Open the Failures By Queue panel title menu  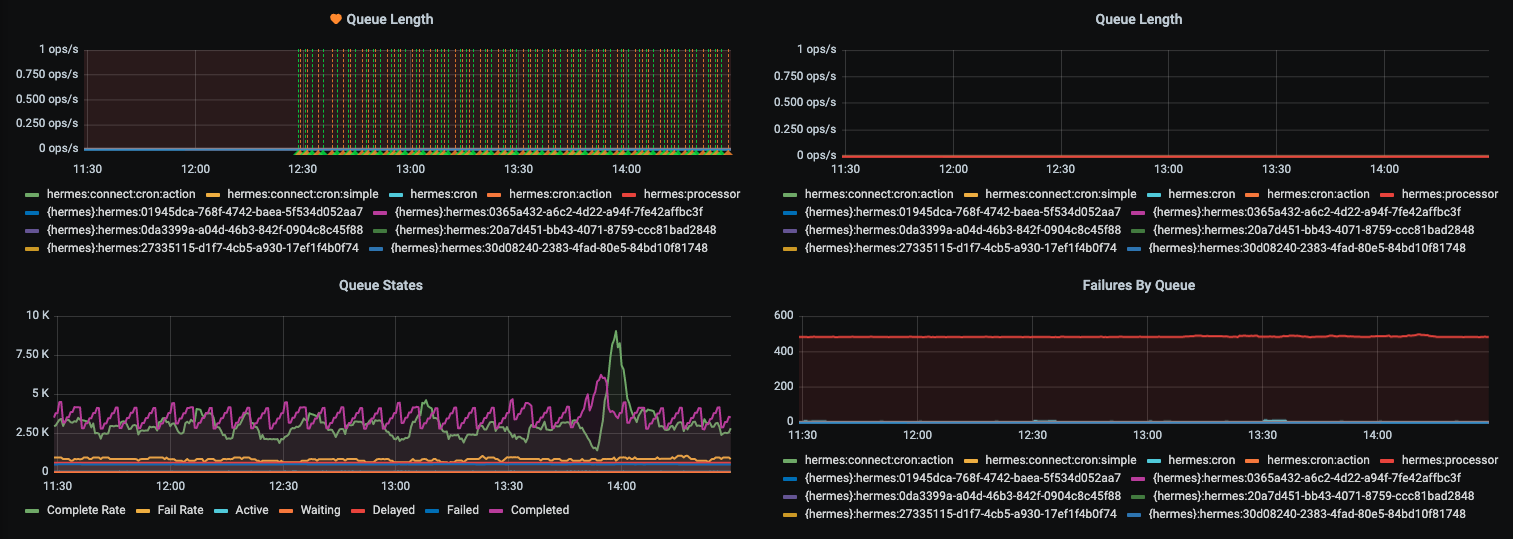coord(1138,285)
